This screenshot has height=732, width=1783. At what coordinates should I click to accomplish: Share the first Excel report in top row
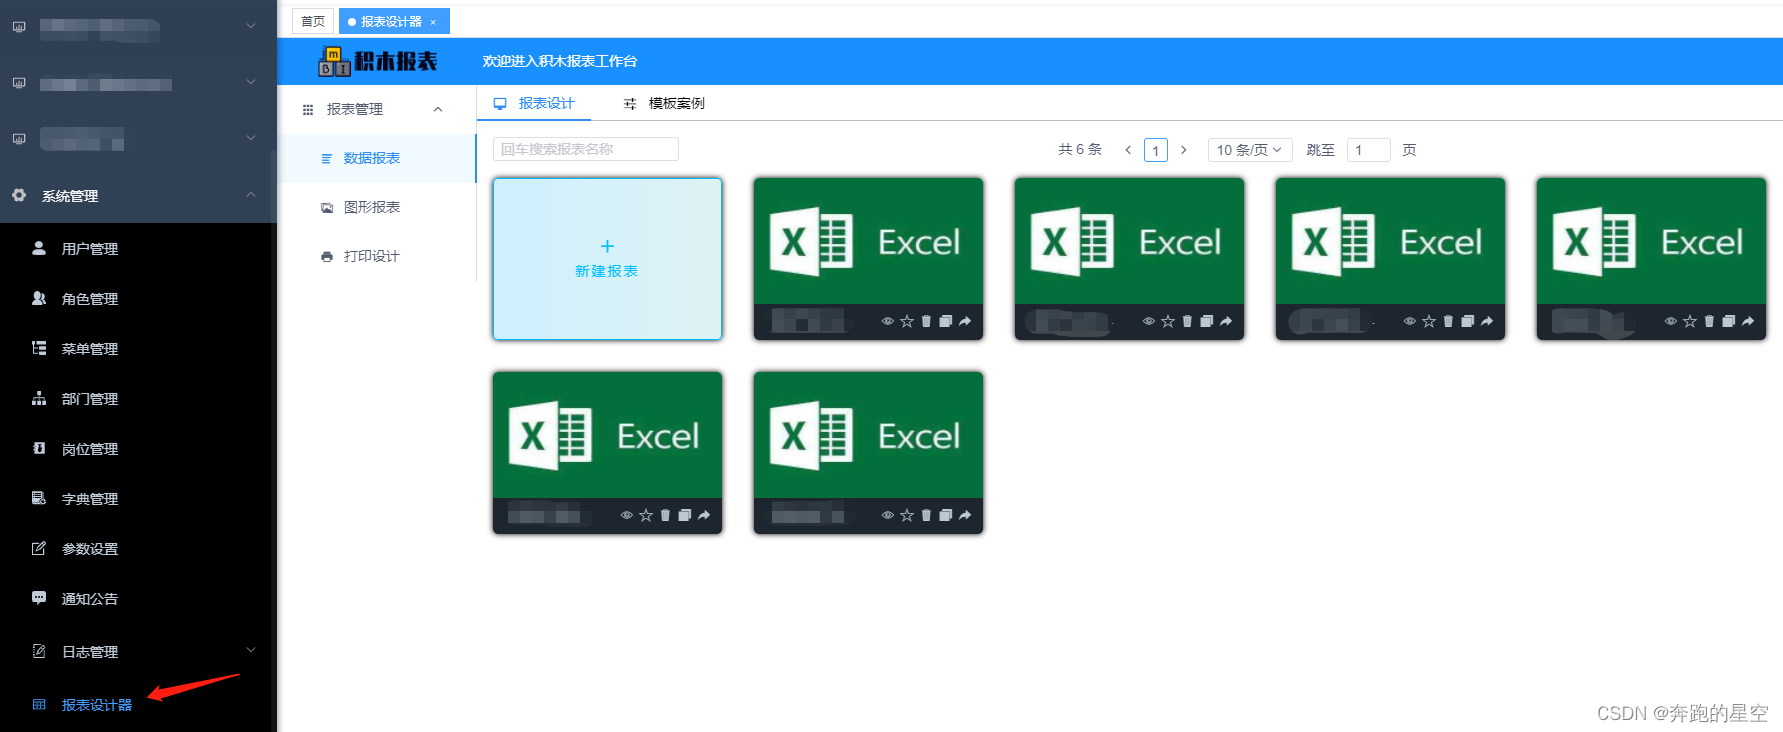coord(965,321)
